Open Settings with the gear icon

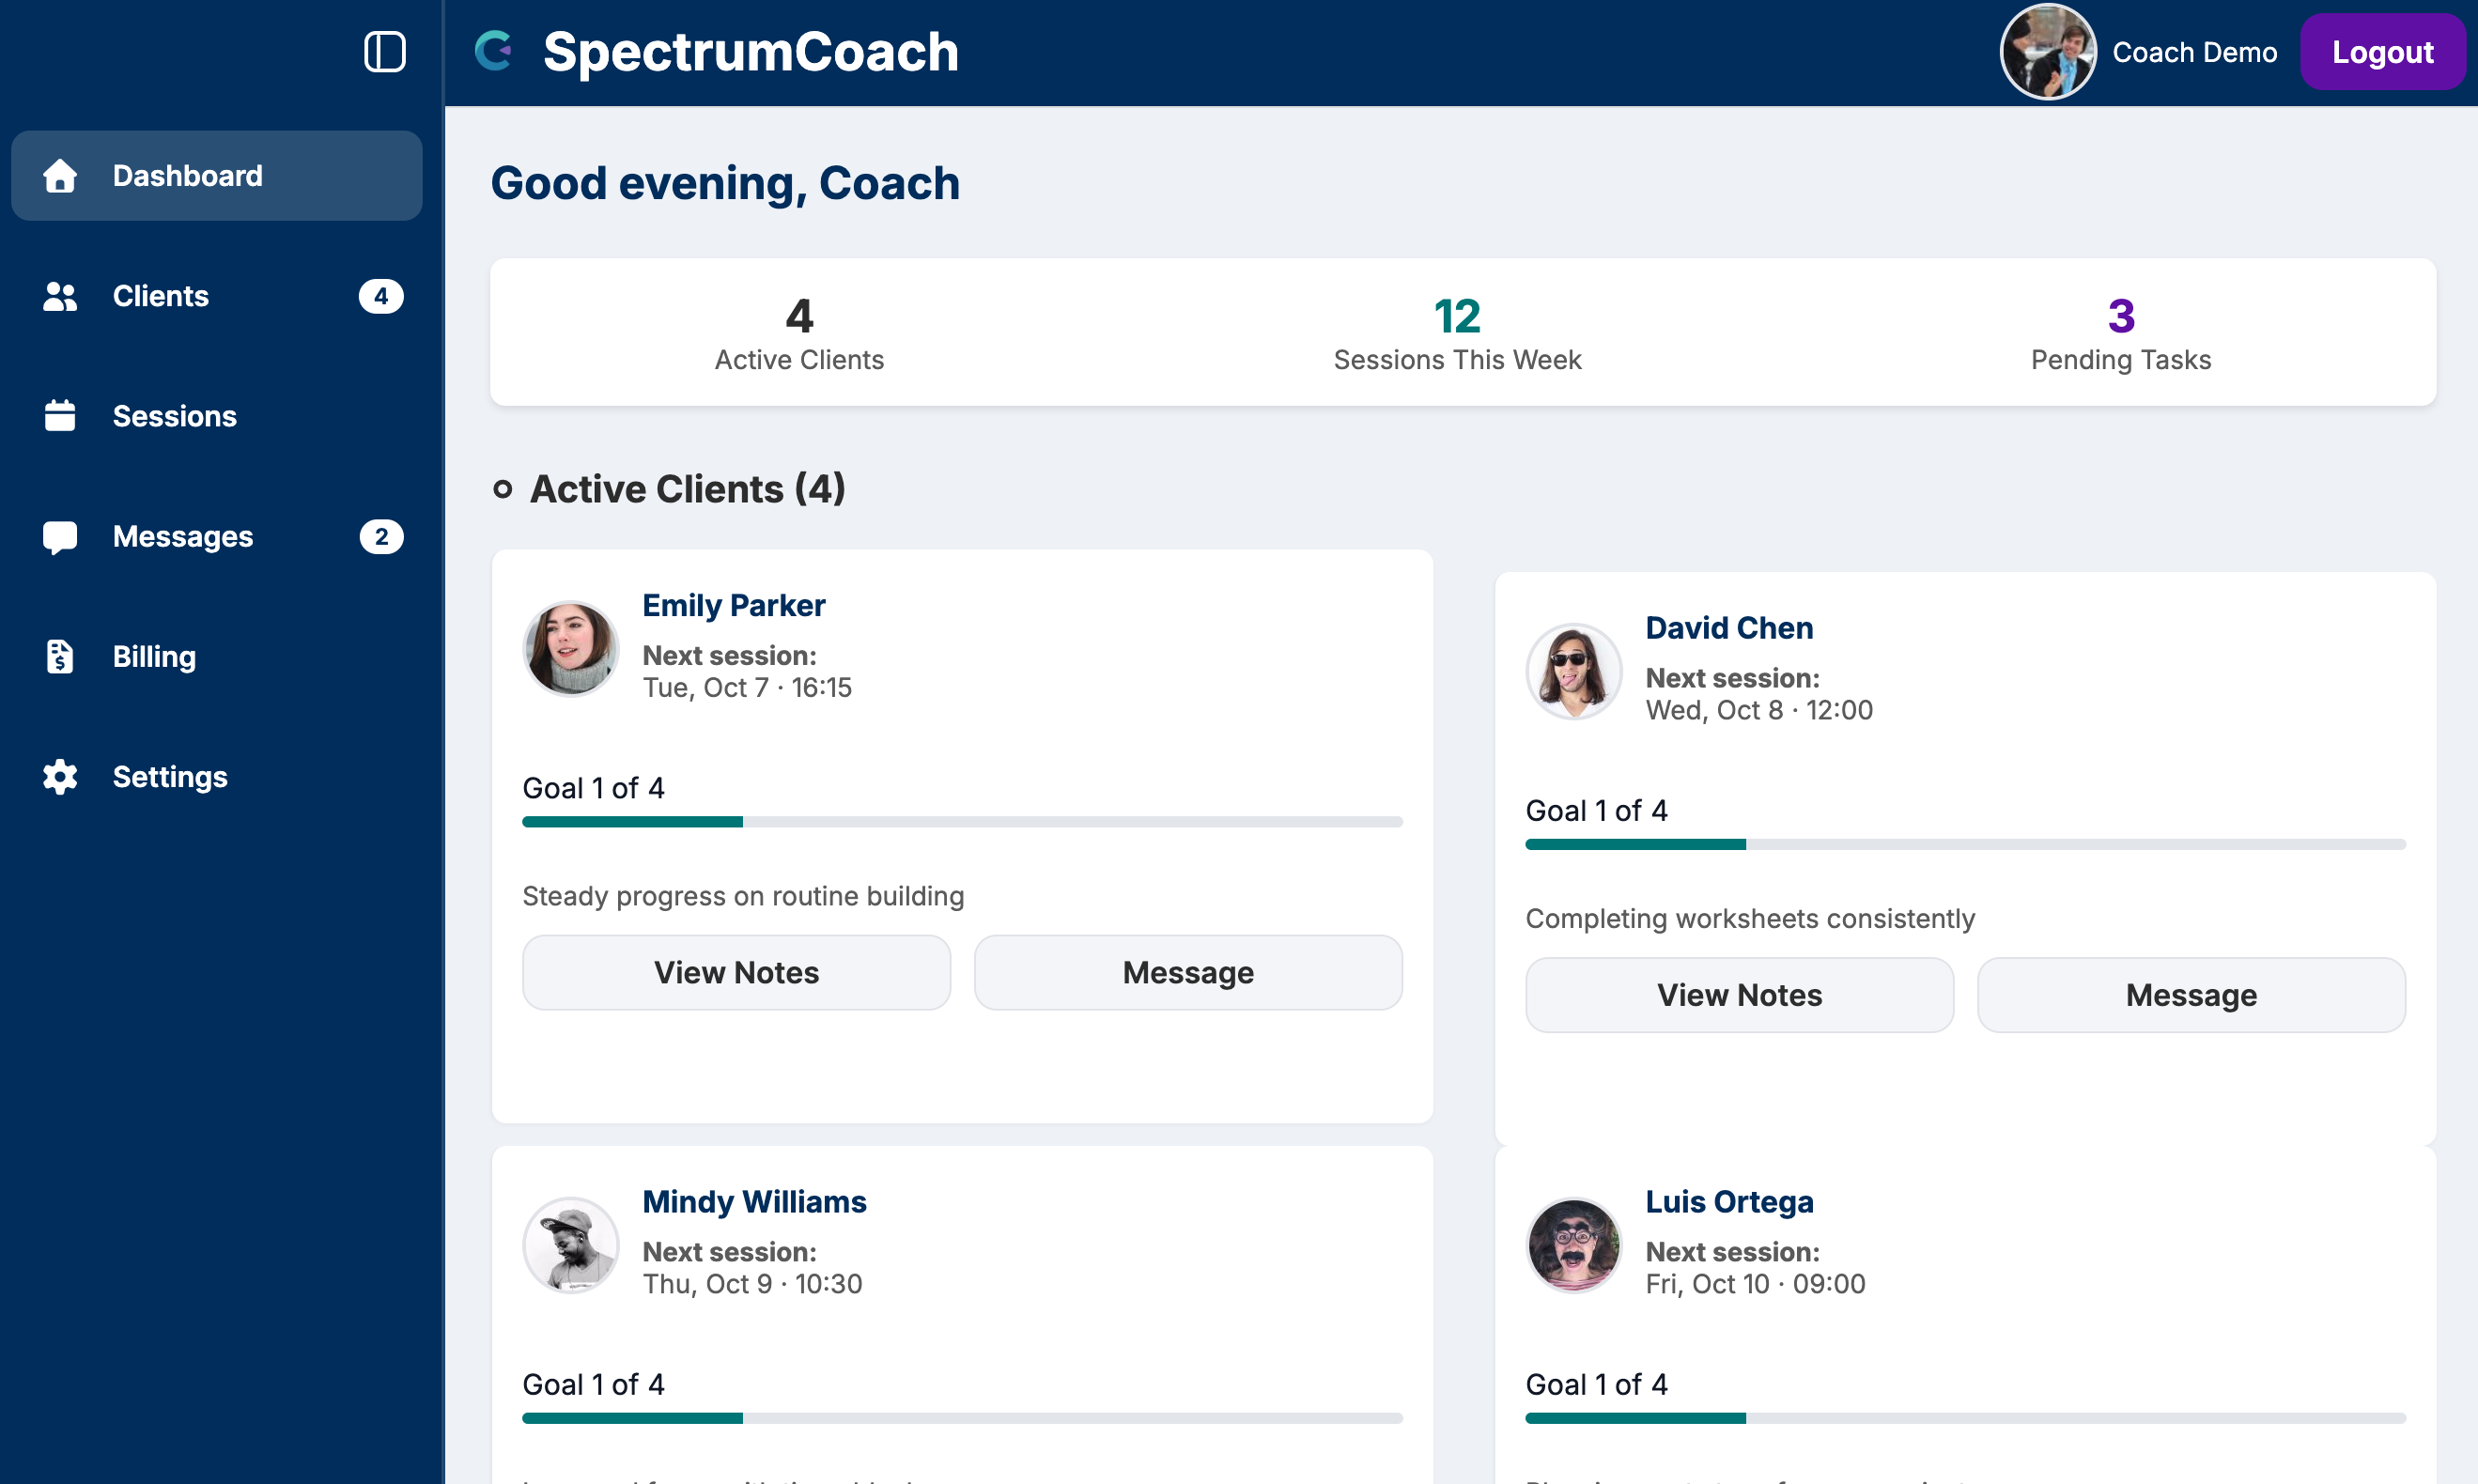tap(59, 777)
